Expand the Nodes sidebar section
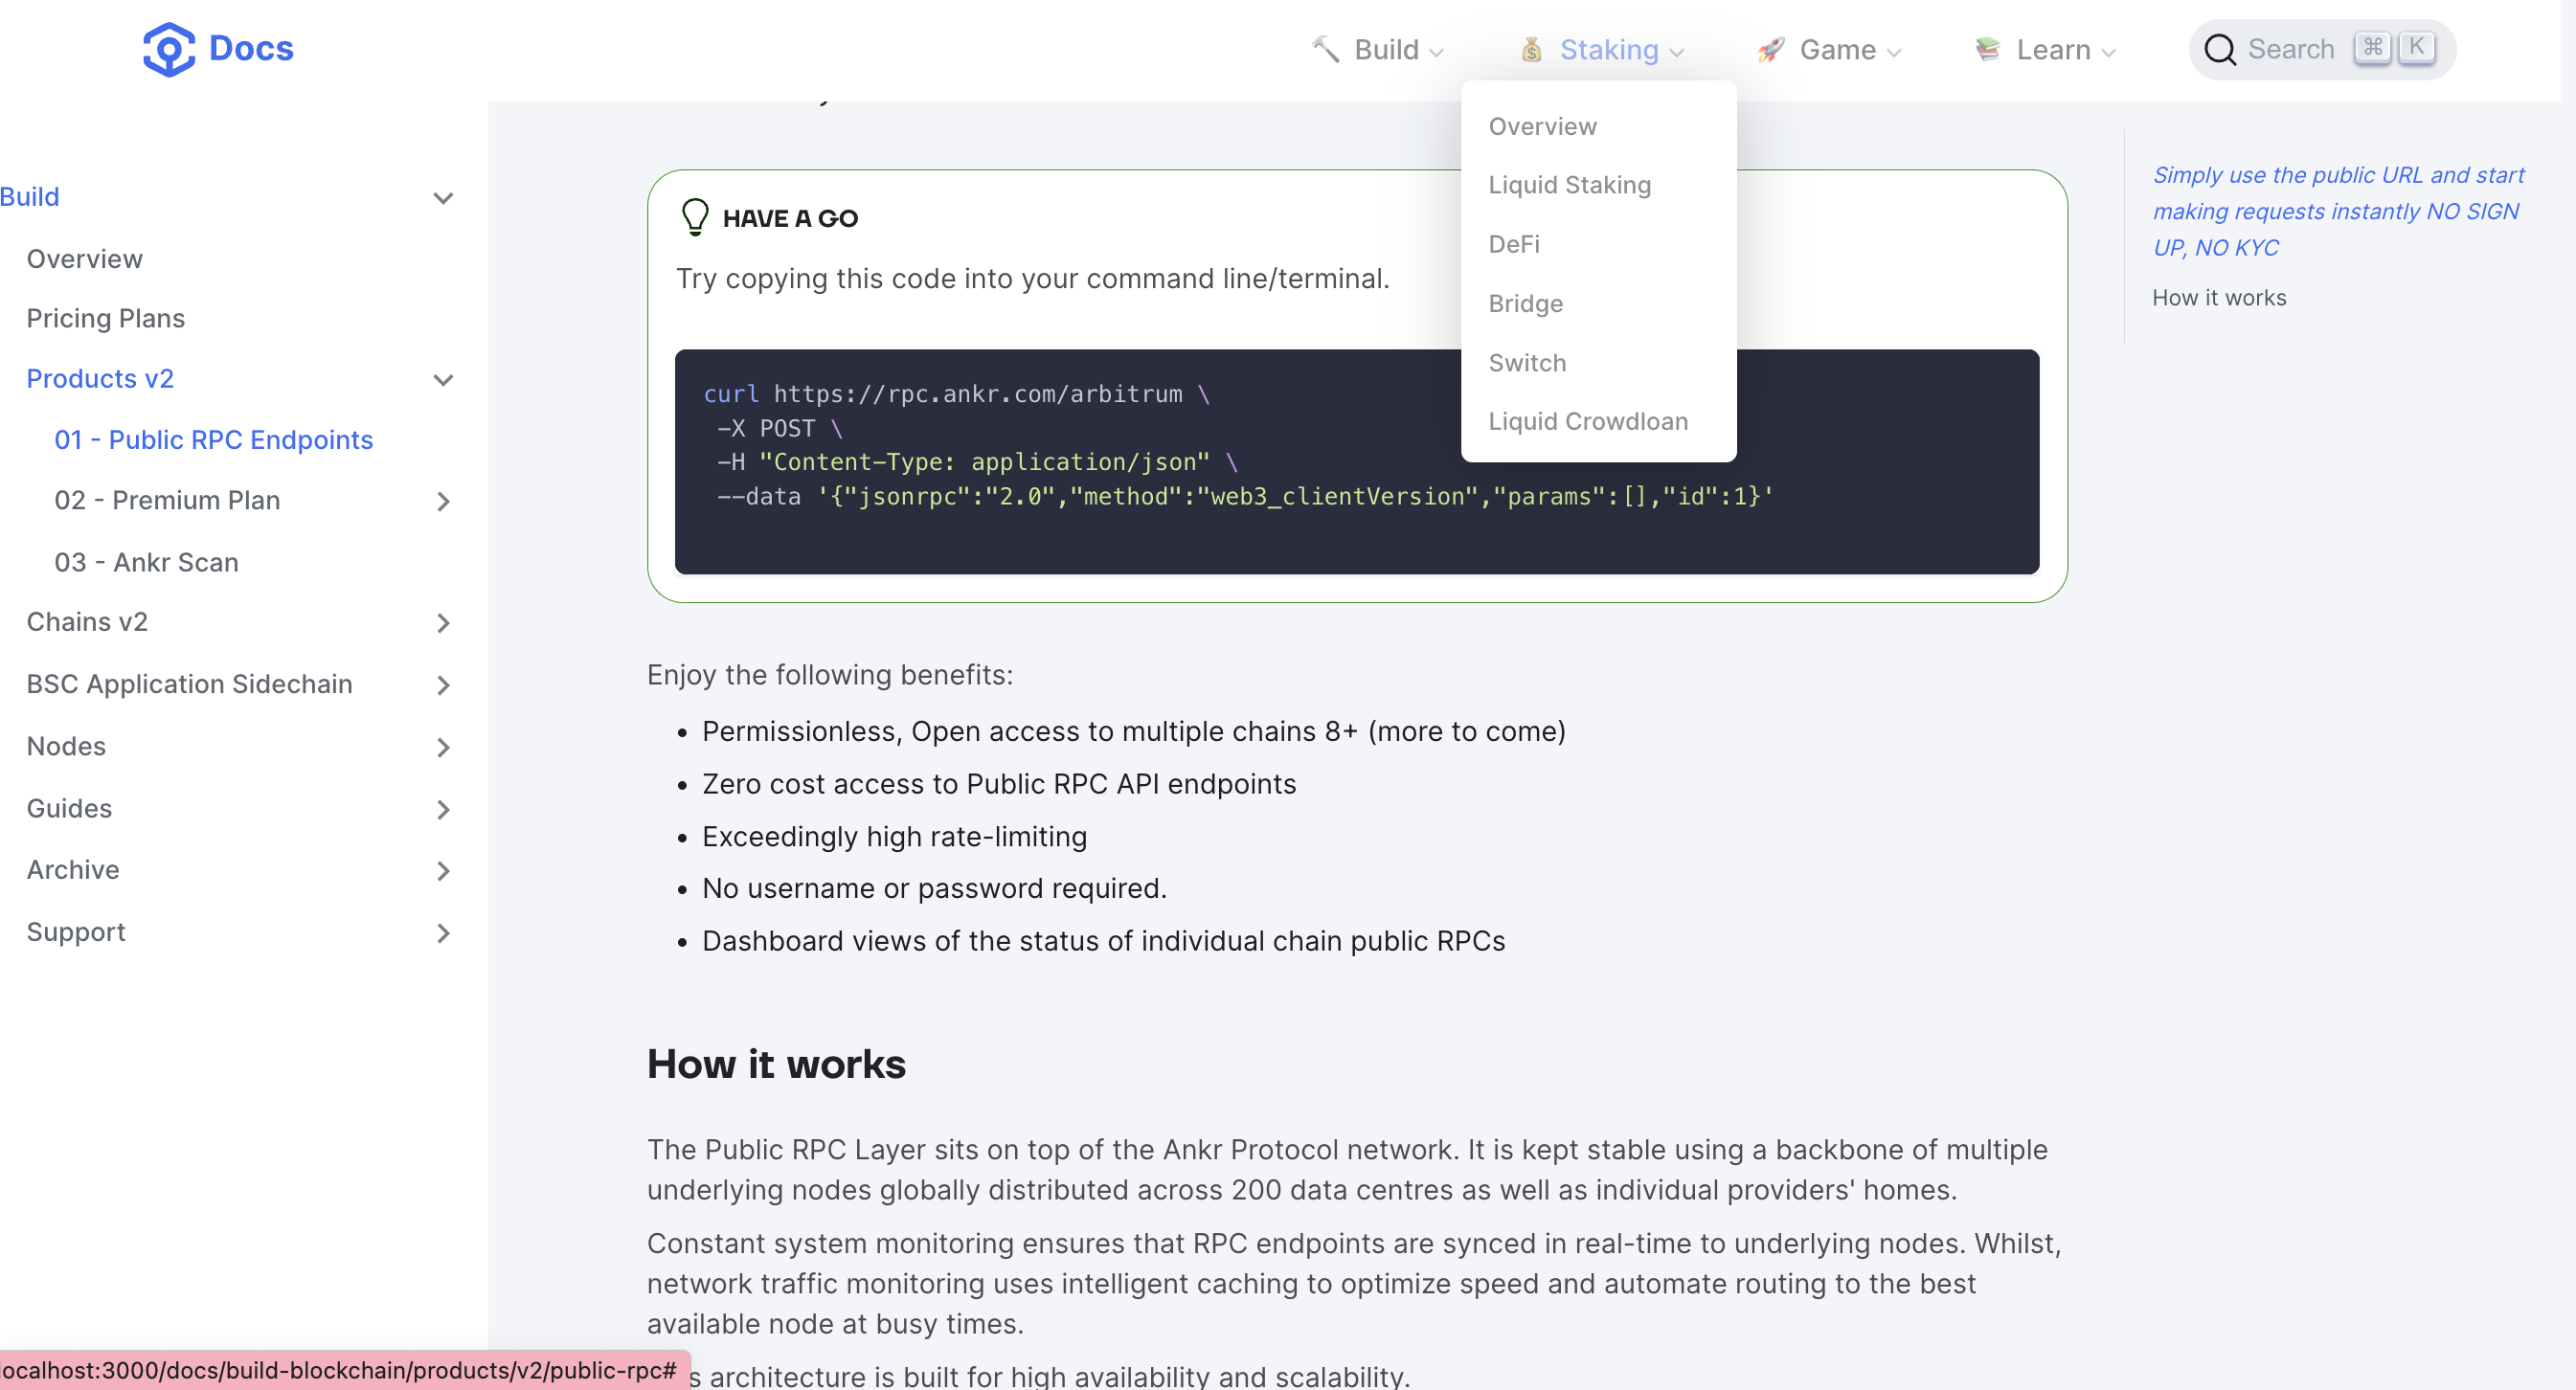 tap(443, 747)
